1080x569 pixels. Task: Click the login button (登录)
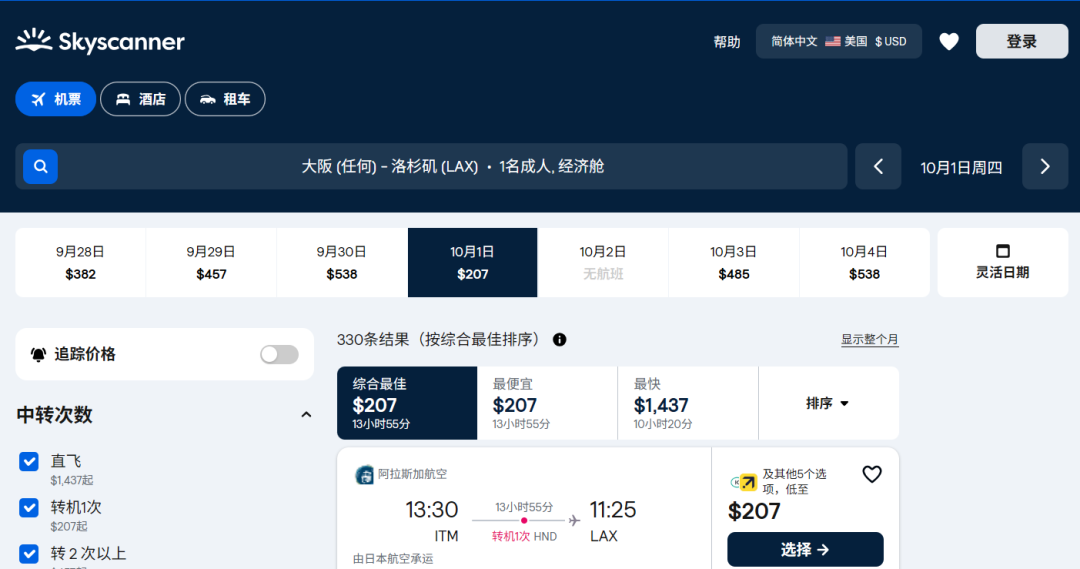pyautogui.click(x=1021, y=41)
